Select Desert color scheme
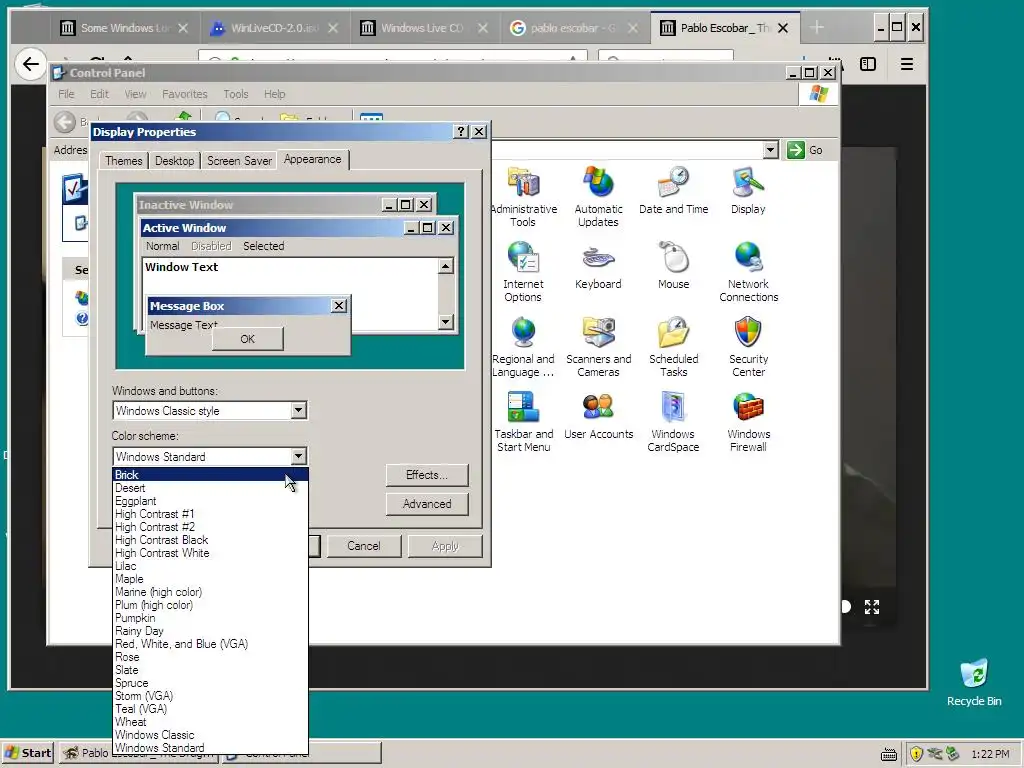The image size is (1024, 768). [x=210, y=488]
